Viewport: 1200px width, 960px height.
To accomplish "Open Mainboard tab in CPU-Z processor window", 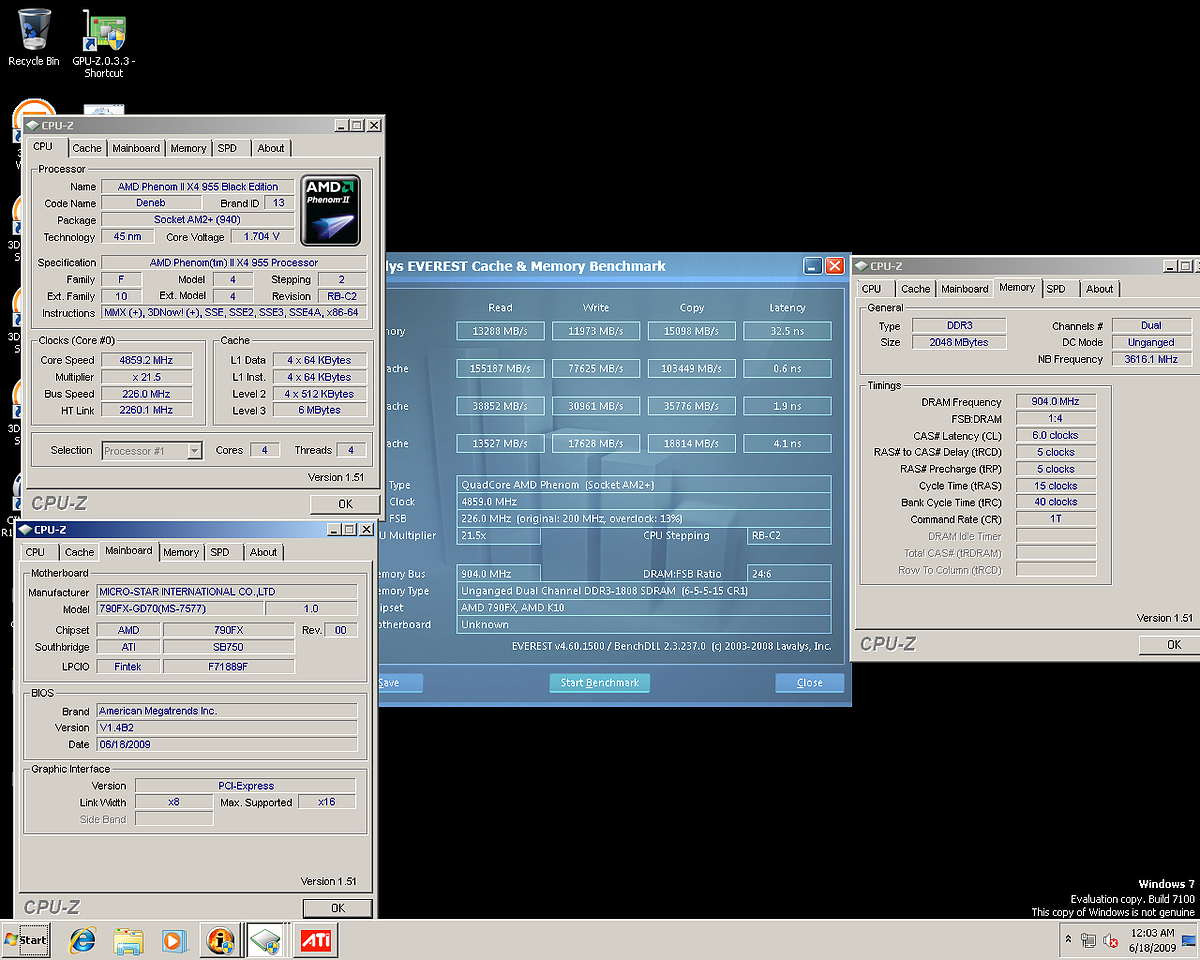I will pos(136,148).
